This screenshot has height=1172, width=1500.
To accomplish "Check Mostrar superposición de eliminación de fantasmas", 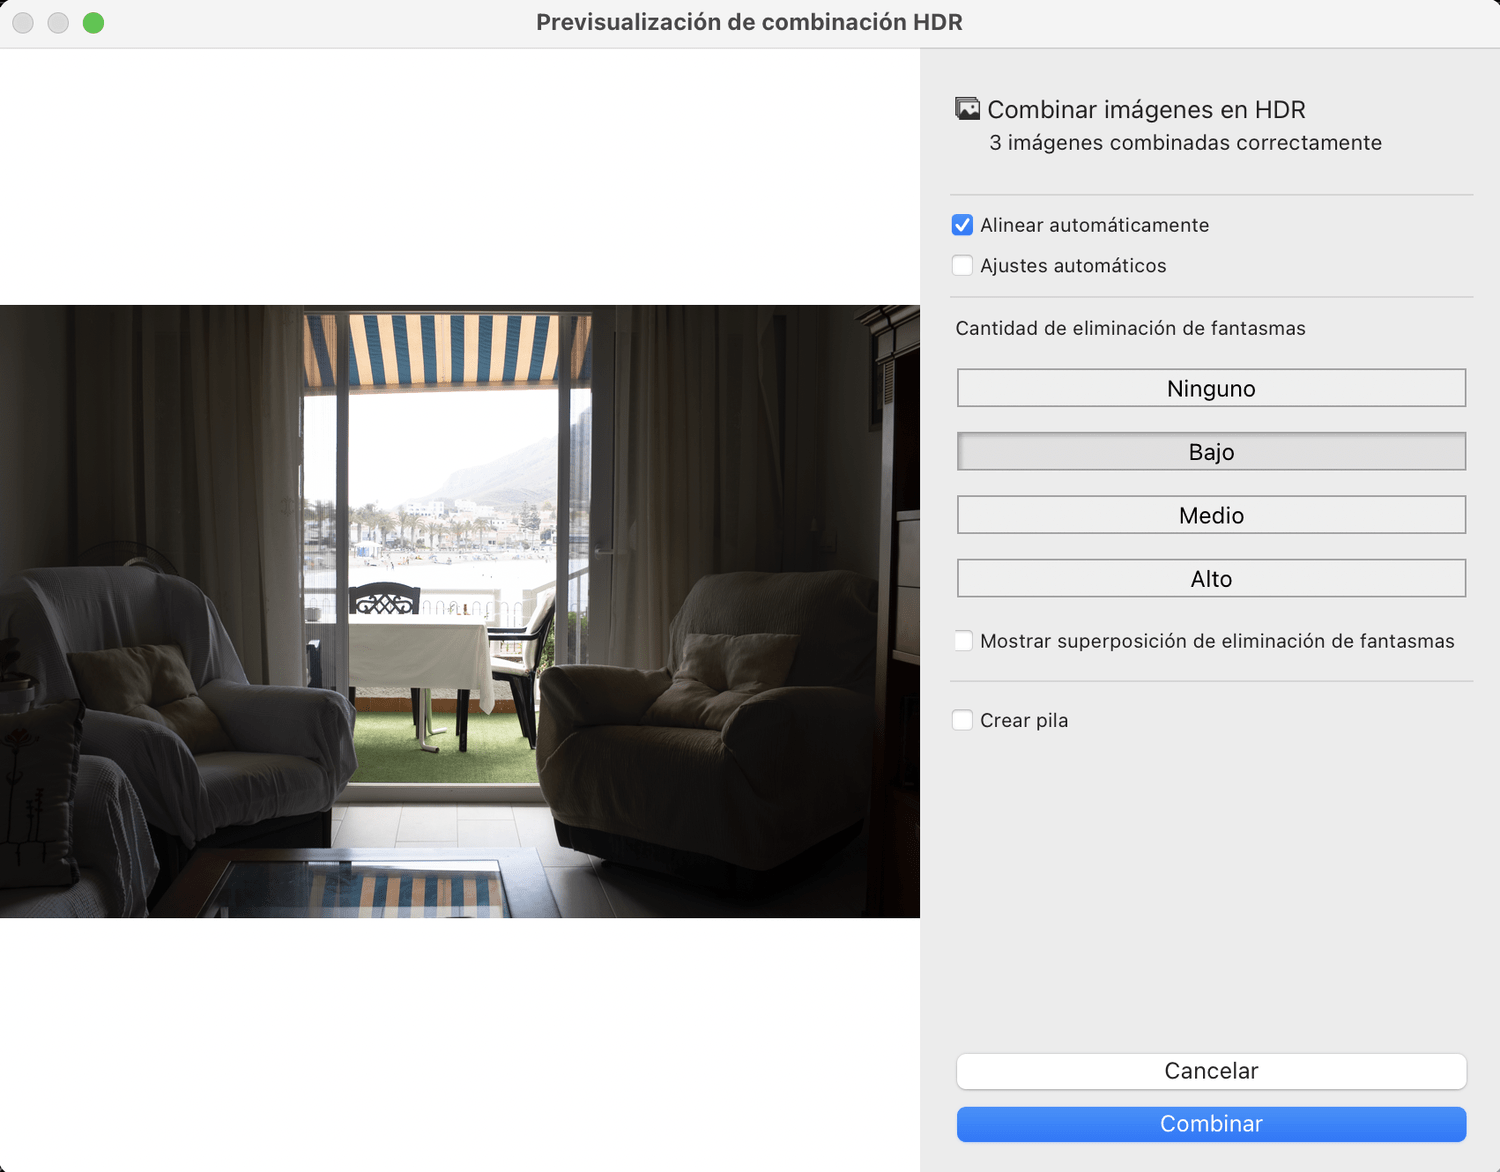I will tap(962, 641).
